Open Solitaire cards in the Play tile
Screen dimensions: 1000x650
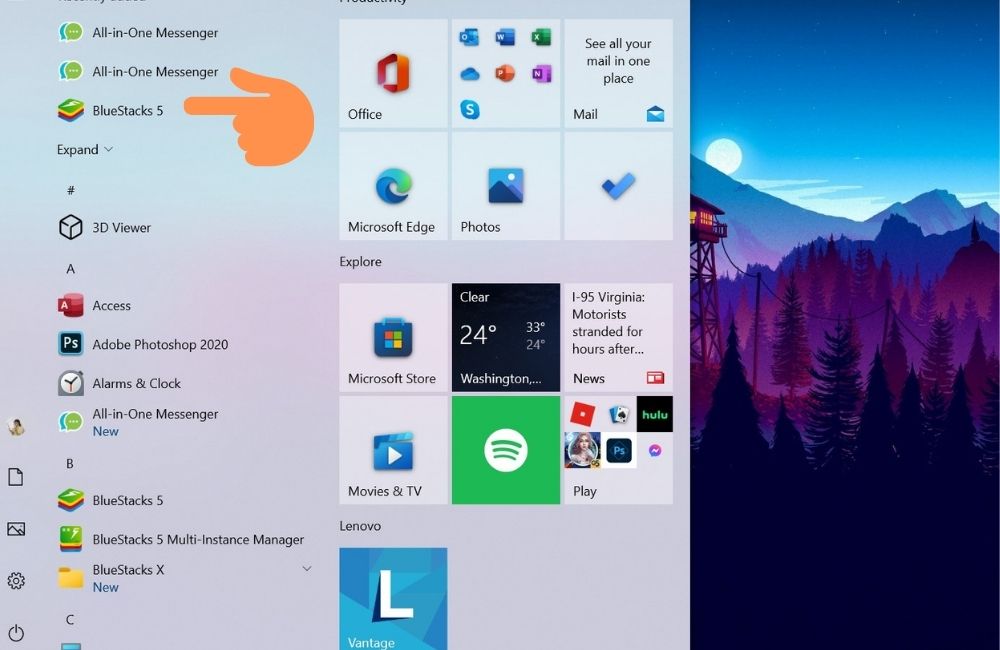[x=619, y=415]
